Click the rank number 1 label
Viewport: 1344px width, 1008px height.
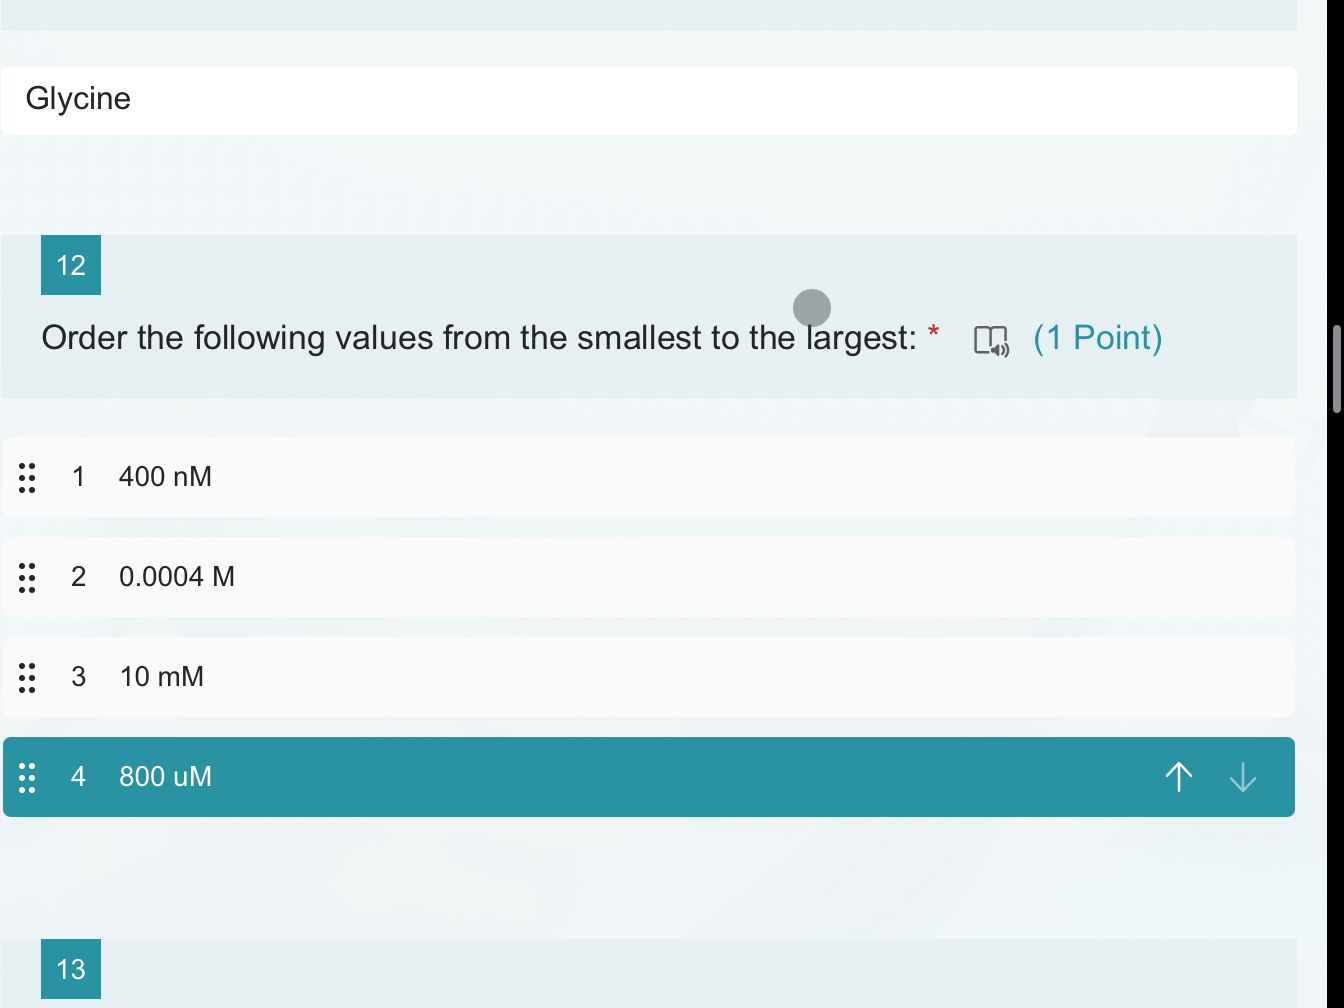tap(78, 477)
